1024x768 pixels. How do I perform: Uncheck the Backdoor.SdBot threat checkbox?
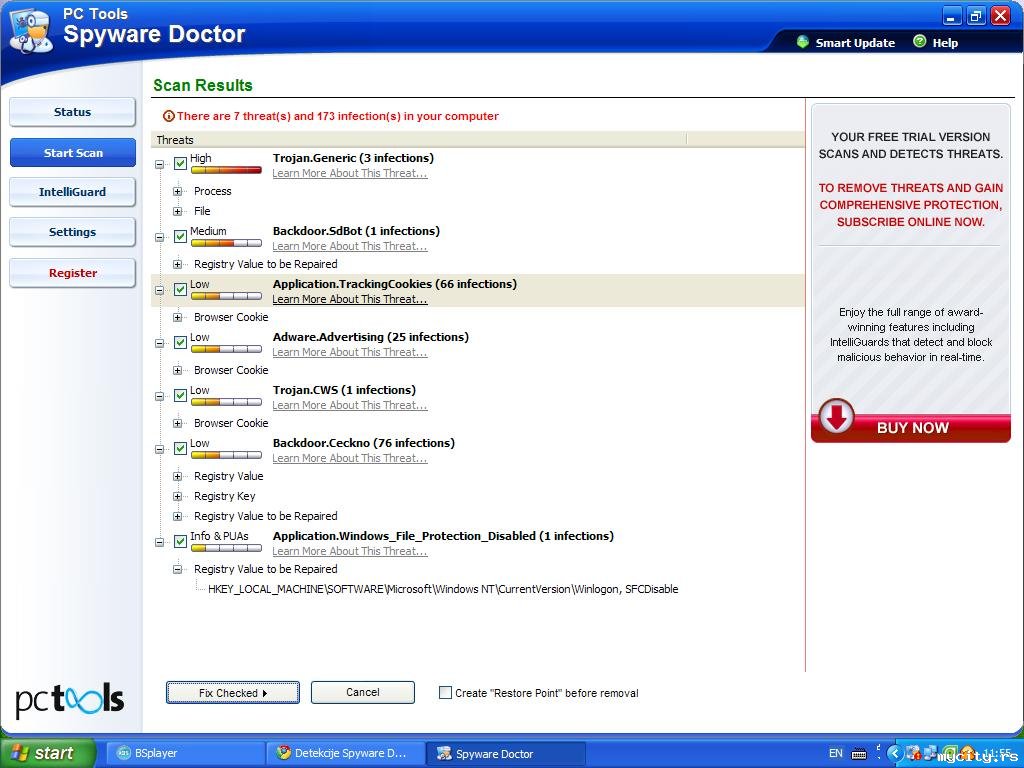coord(181,237)
